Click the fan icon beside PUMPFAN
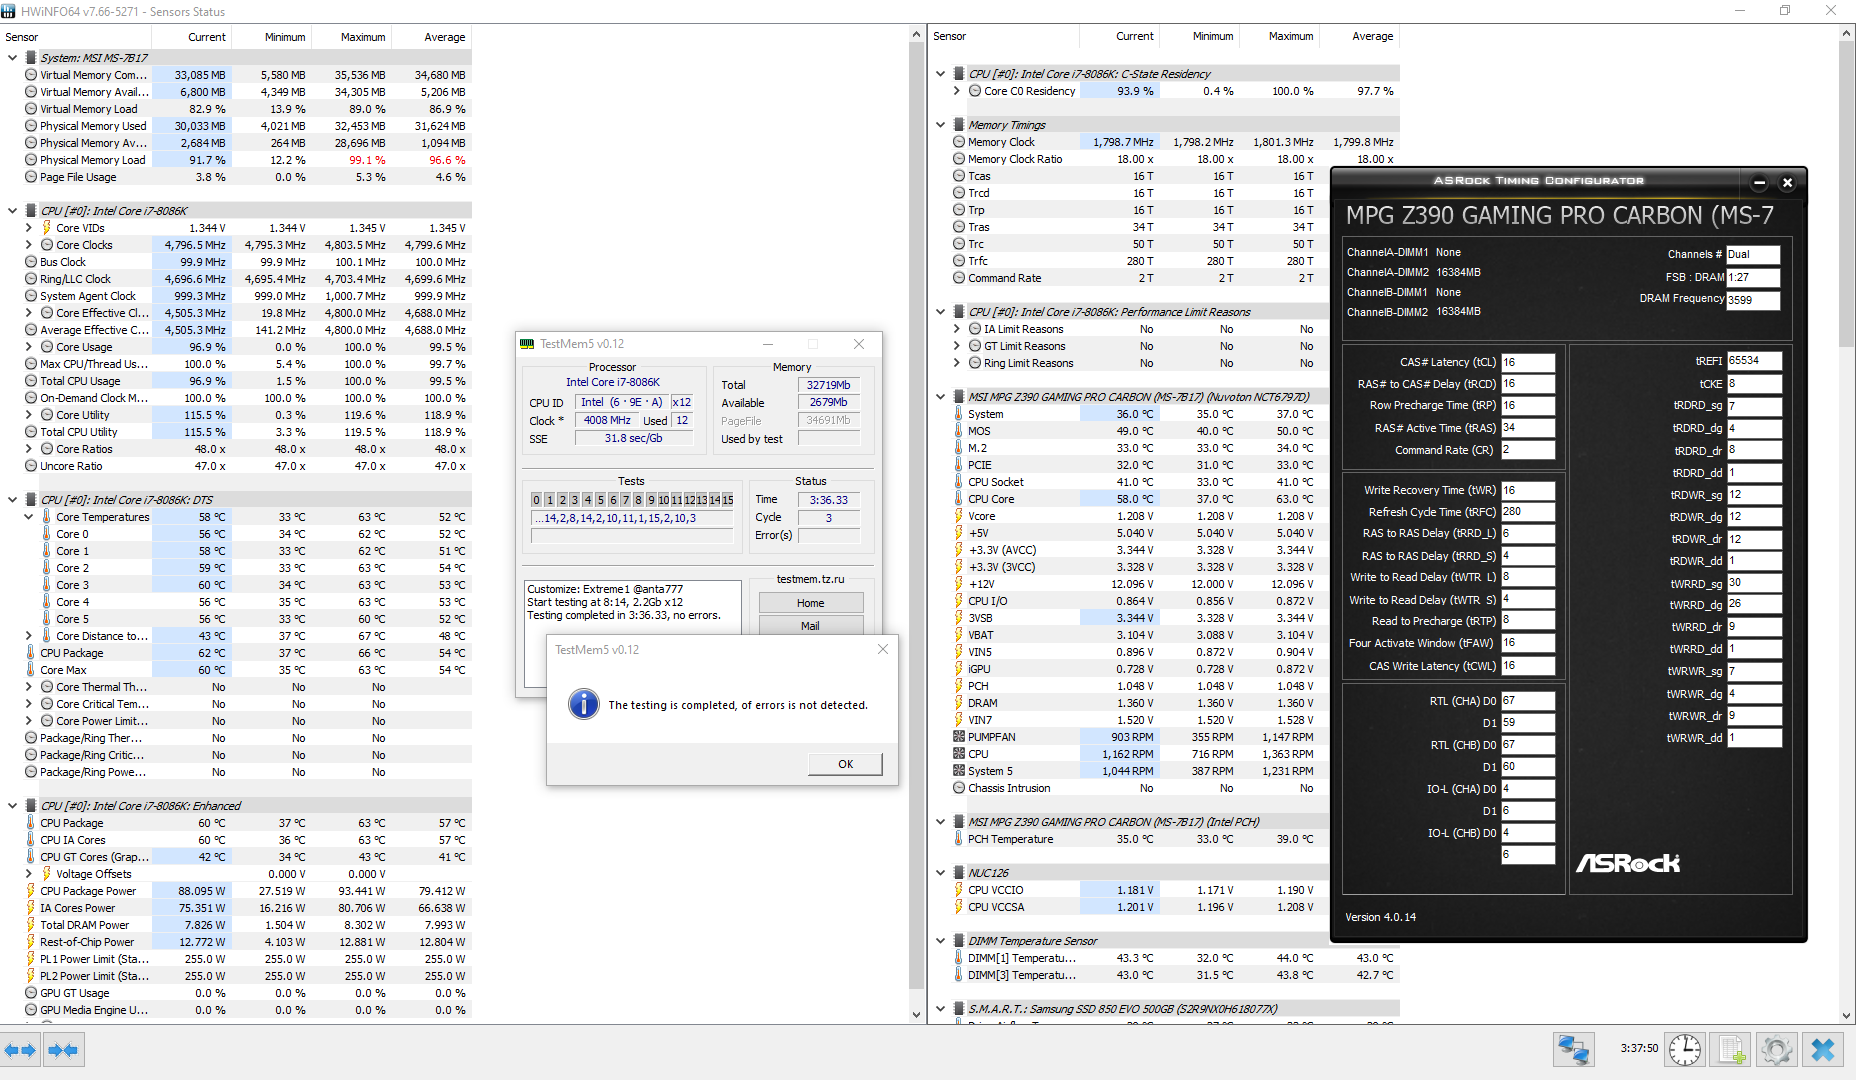 (958, 737)
